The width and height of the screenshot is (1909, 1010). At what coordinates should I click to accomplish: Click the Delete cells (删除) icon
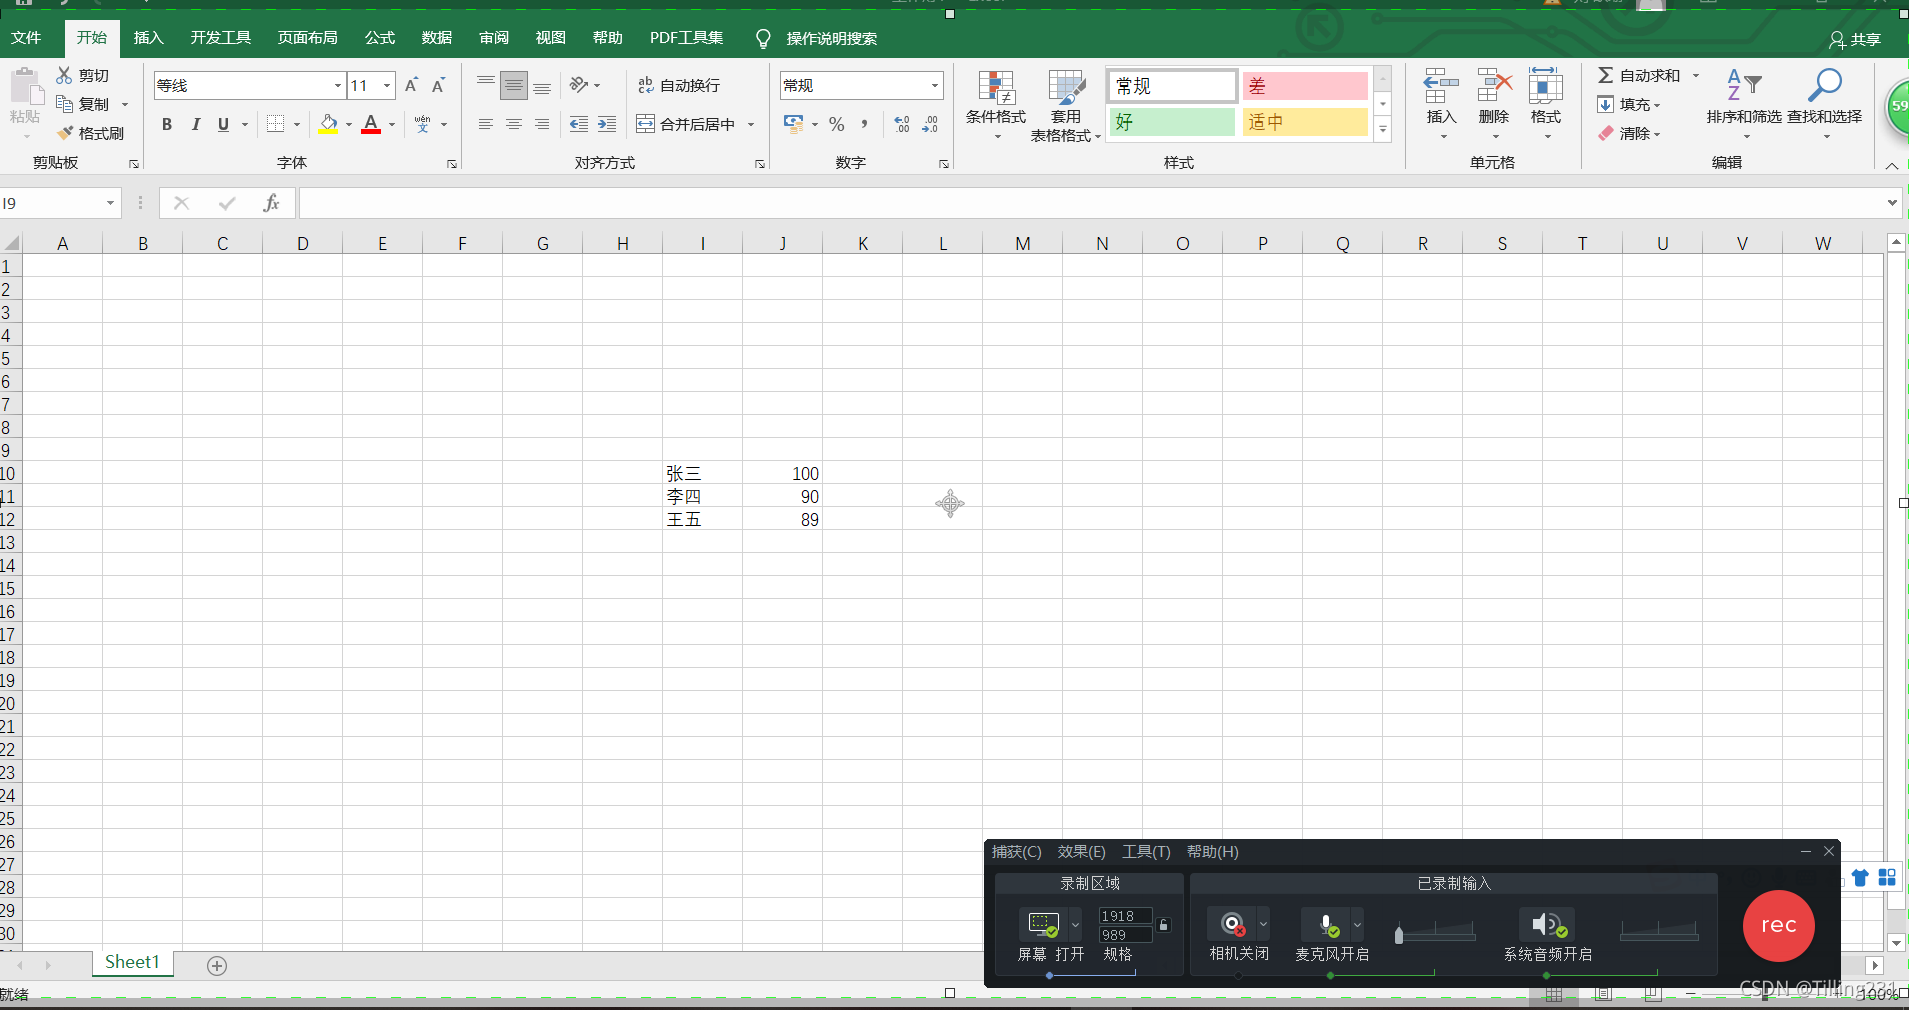[1494, 88]
